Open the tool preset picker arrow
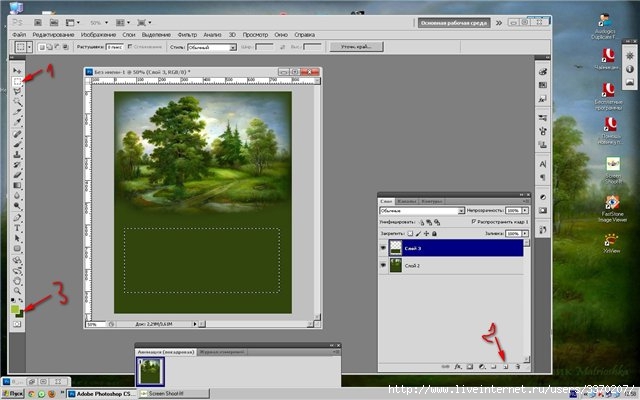Screen dimensions: 640x400 [x=29, y=47]
